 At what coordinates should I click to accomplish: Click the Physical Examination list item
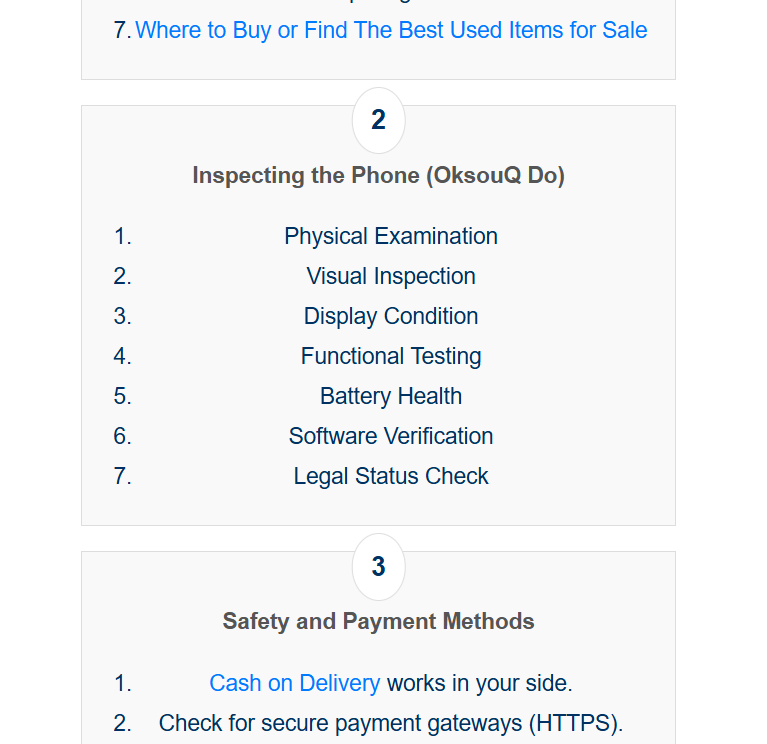(x=391, y=236)
